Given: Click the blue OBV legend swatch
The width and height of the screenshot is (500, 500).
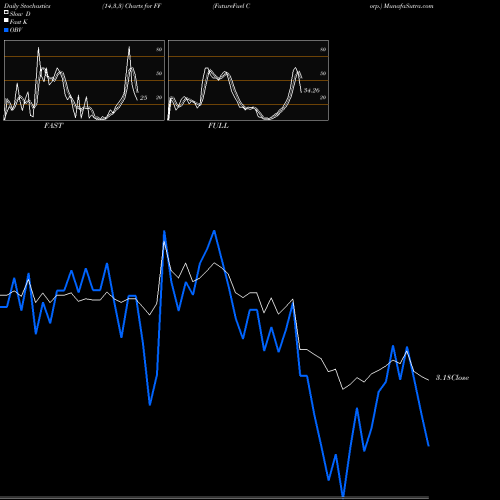Looking at the screenshot, I should tap(6, 30).
